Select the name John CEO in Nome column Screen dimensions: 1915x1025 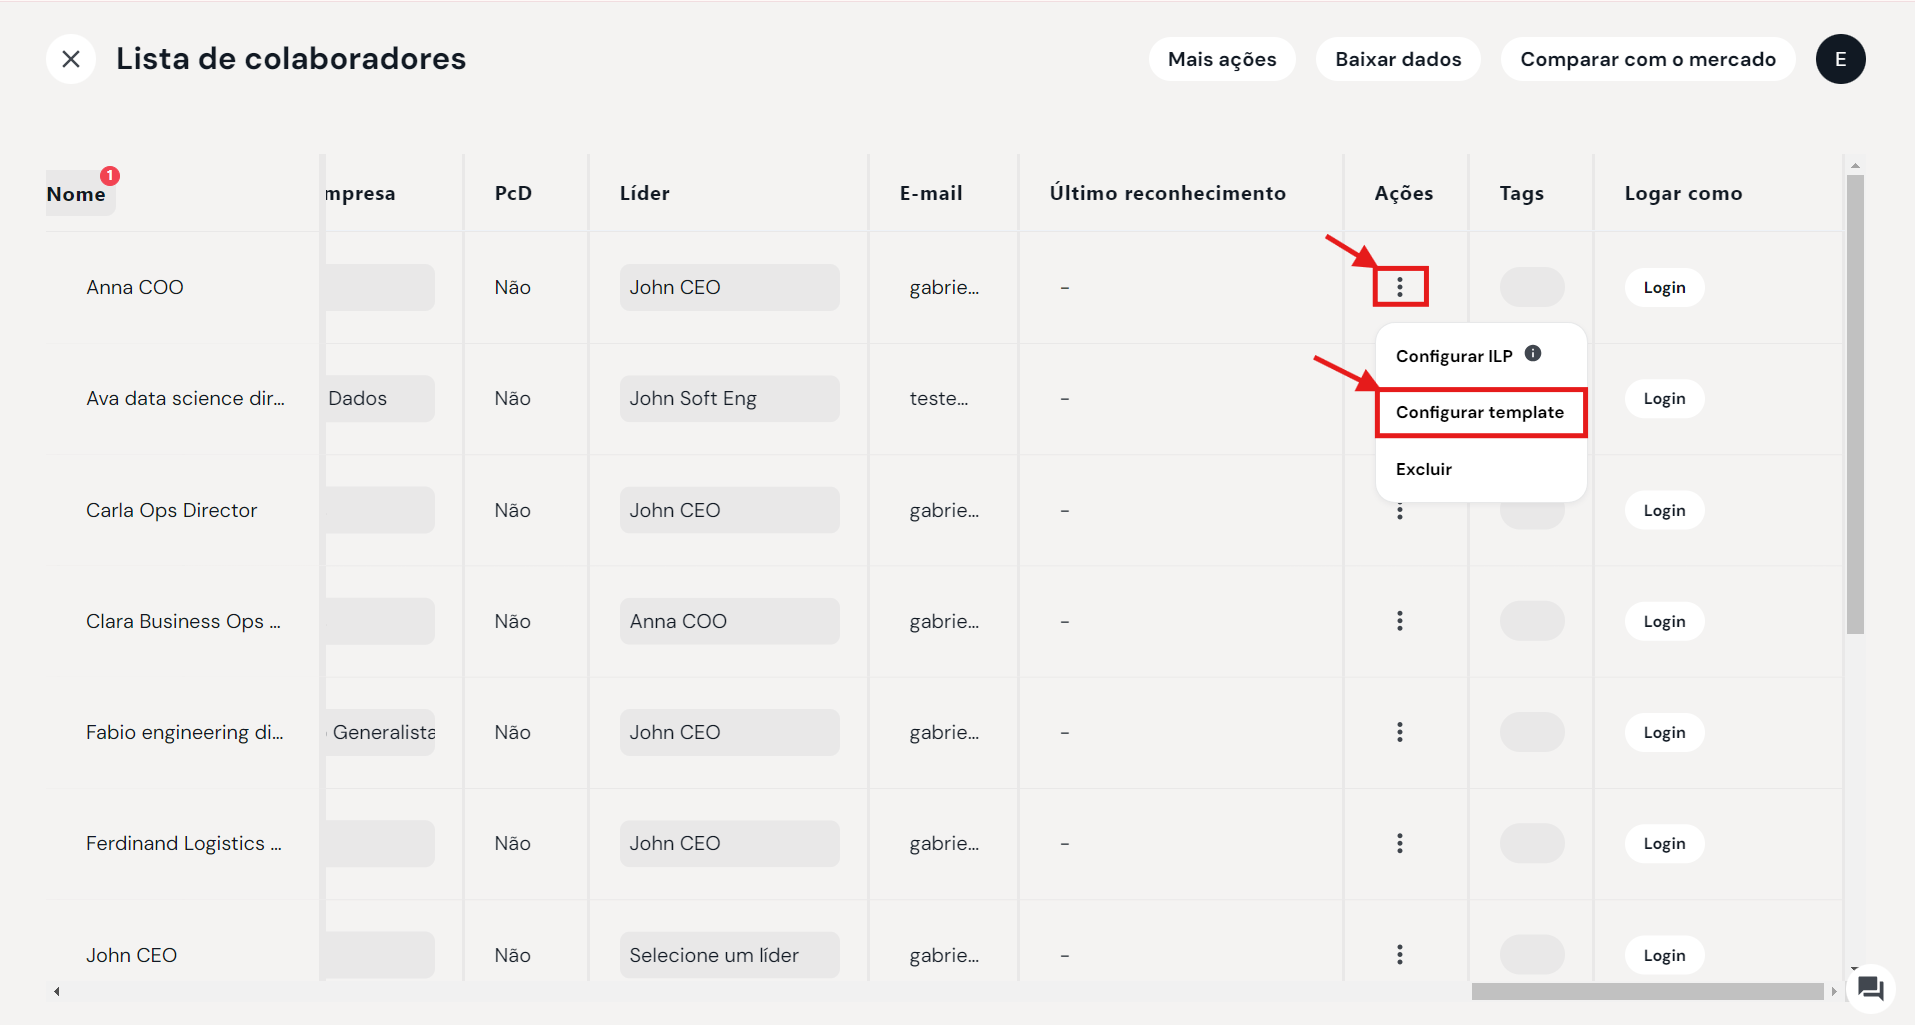[131, 955]
